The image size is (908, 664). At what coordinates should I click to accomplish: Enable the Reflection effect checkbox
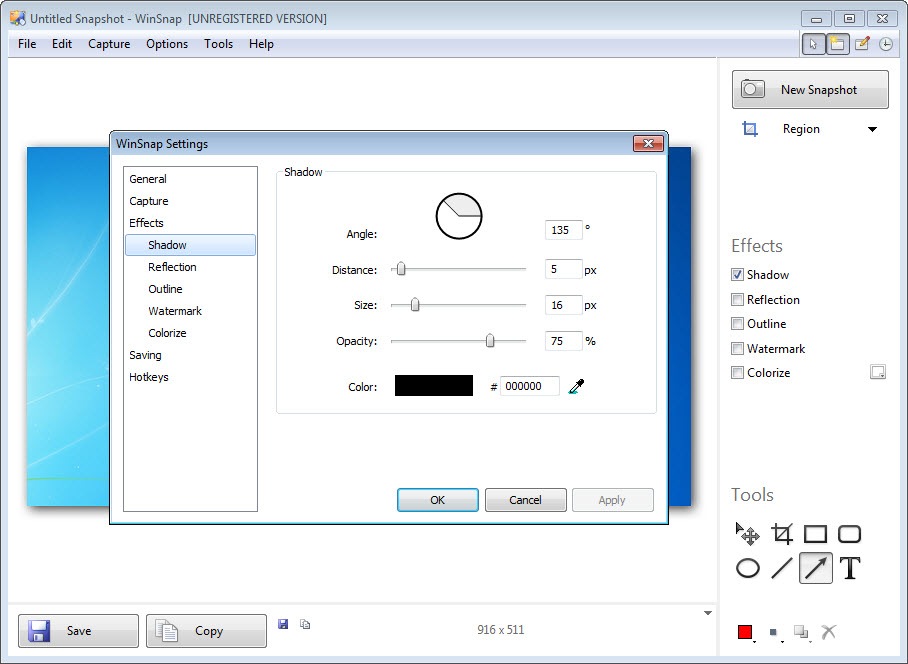tap(737, 300)
